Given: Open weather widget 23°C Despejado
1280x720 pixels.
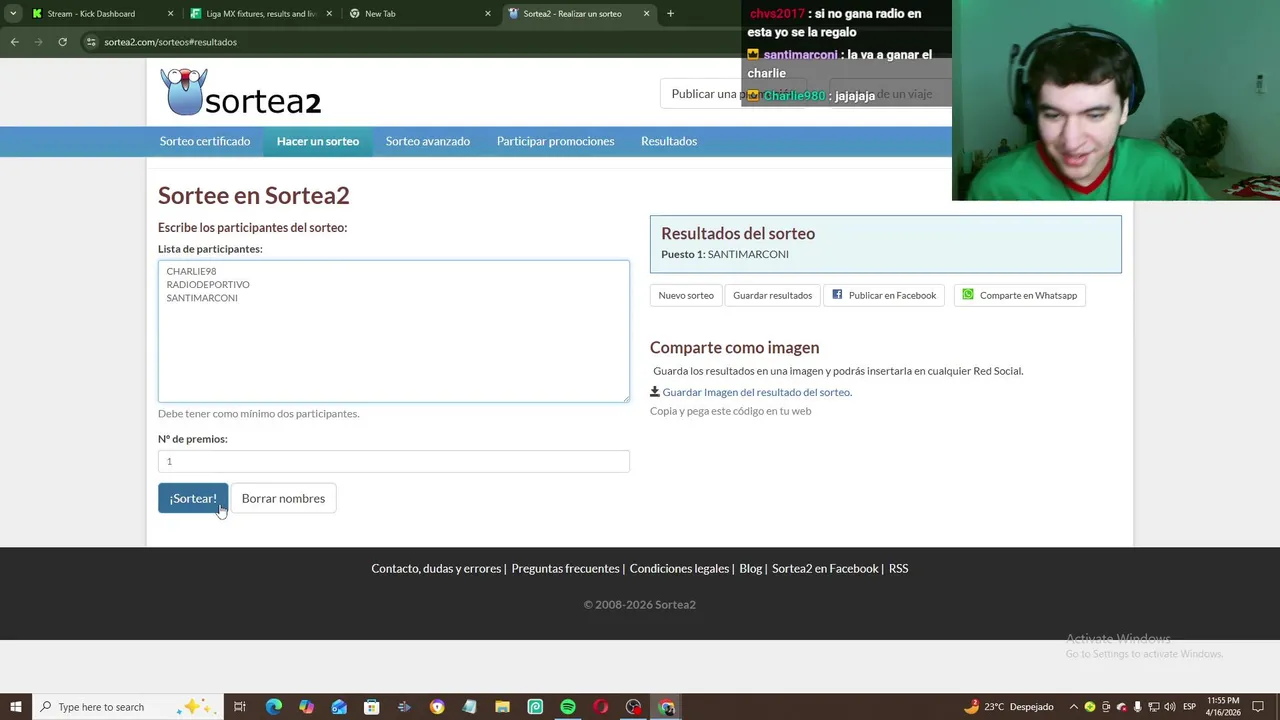Looking at the screenshot, I should (1008, 707).
